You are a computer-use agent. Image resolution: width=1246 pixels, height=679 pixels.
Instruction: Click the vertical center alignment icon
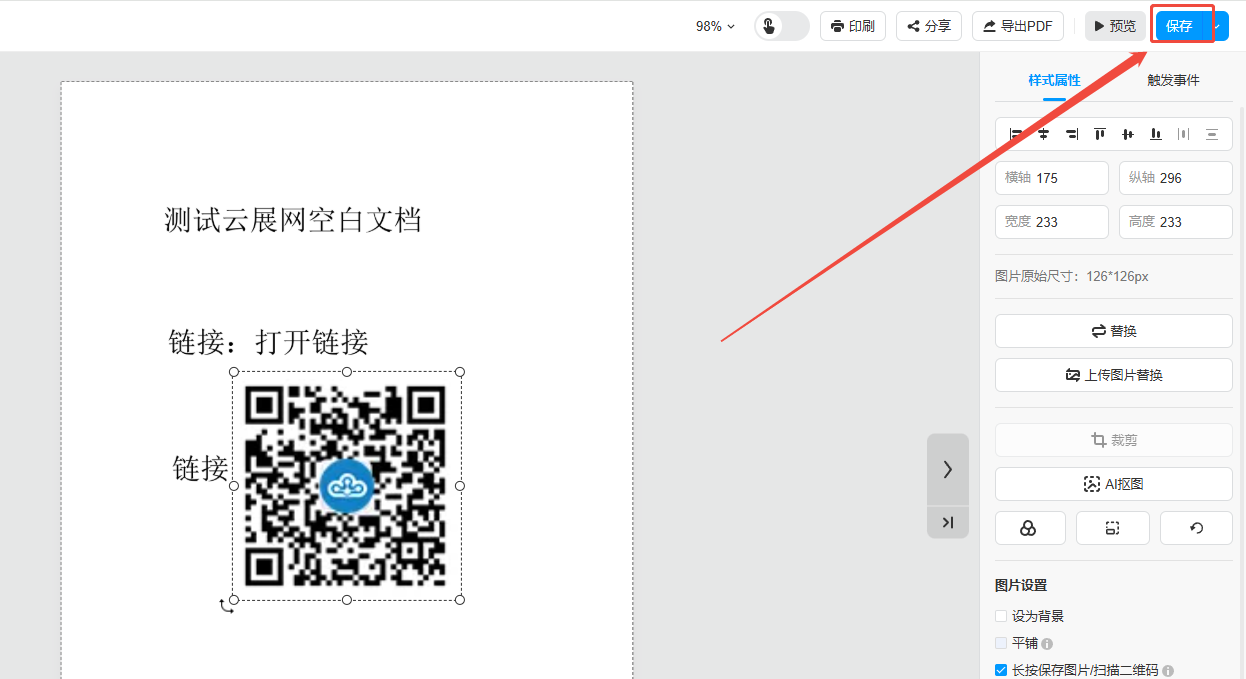point(1128,134)
